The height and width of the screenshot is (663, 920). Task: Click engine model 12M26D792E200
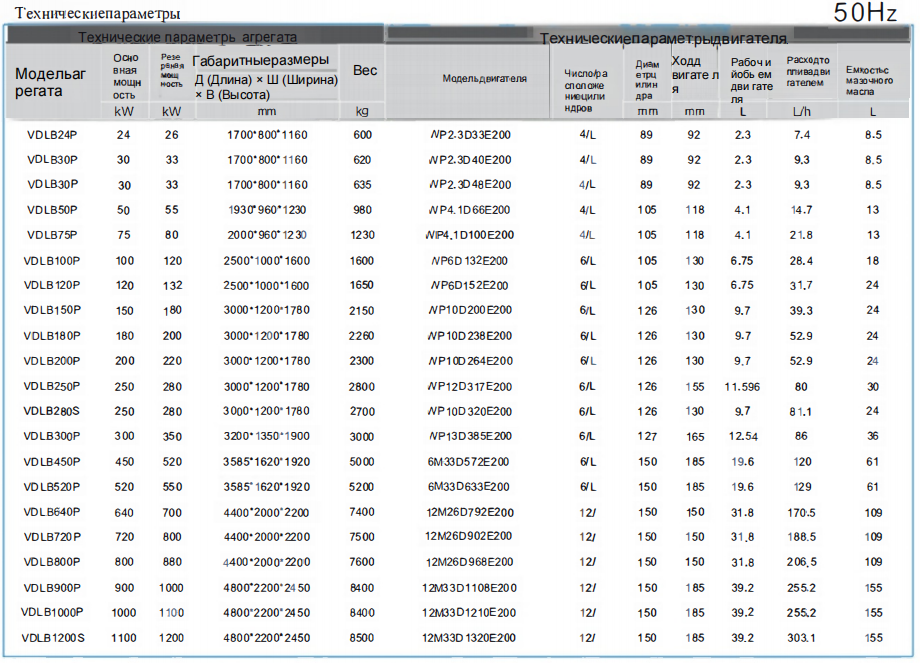(468, 512)
